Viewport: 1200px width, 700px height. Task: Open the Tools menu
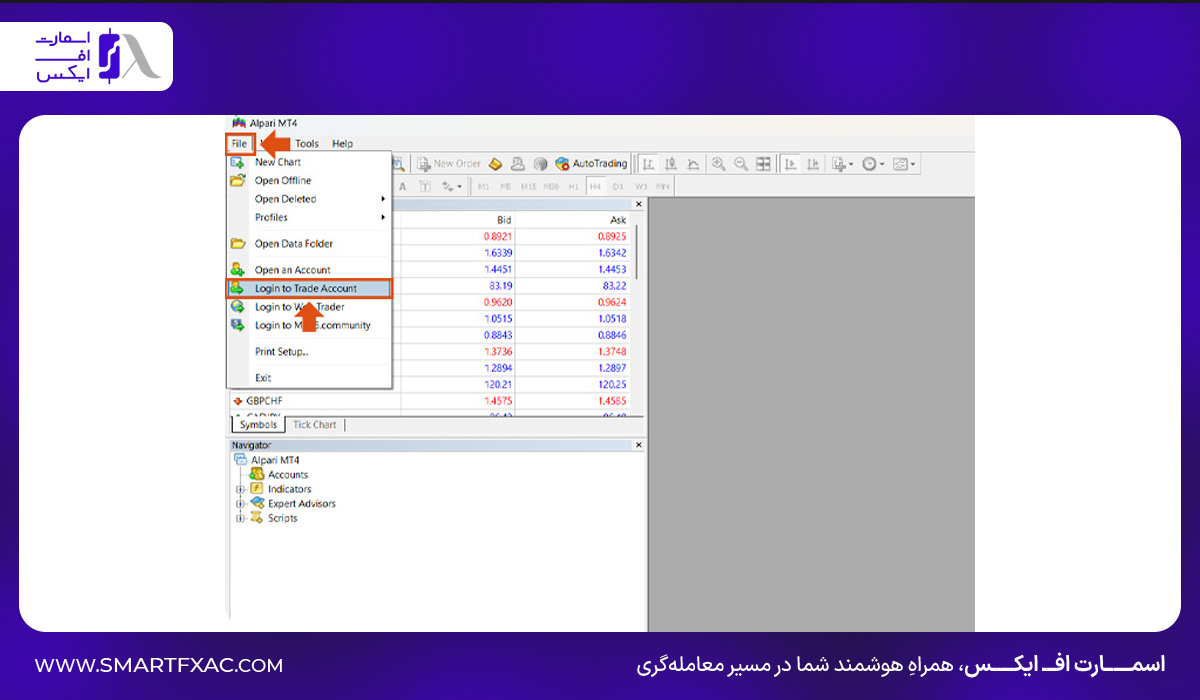click(307, 144)
